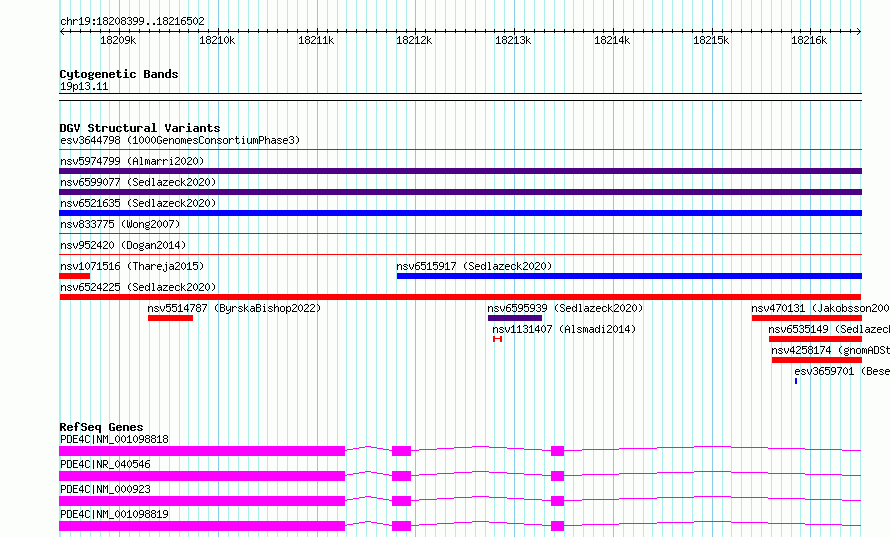This screenshot has height=537, width=890.
Task: Open the nsv952420 (Dogan2014) label
Action: pos(123,245)
